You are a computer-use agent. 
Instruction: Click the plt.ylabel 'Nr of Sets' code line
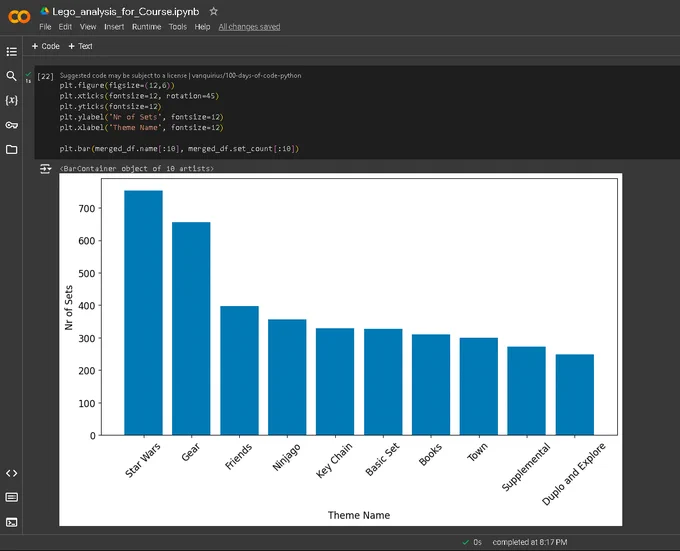coord(141,117)
